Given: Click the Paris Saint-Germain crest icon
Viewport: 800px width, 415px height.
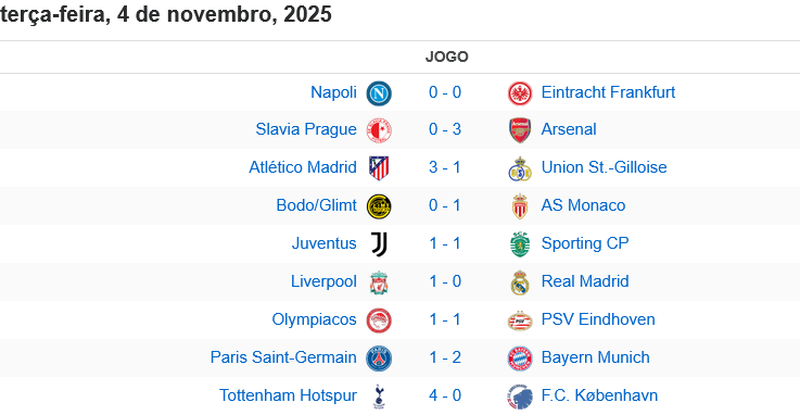Looking at the screenshot, I should (379, 358).
